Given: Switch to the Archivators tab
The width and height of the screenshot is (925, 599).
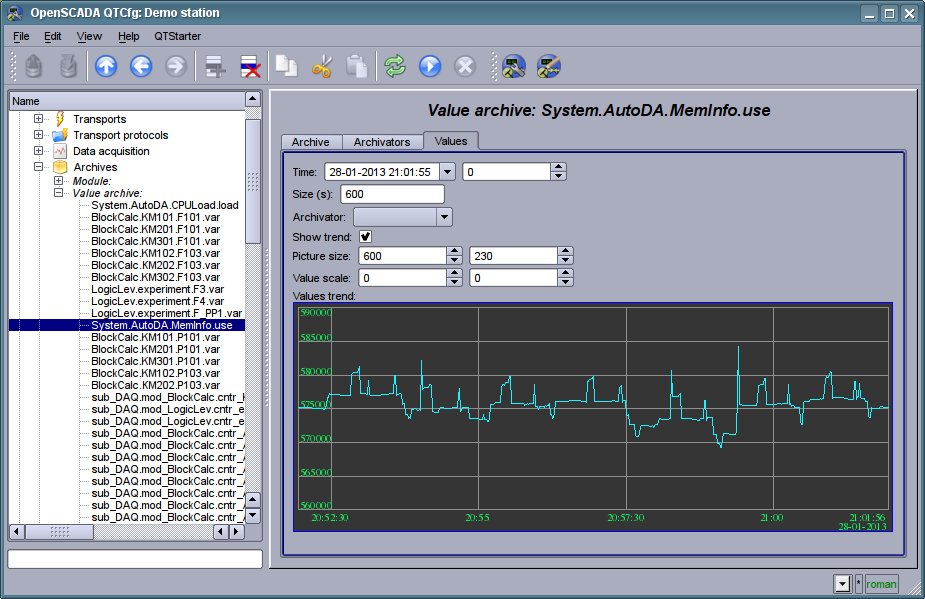Looking at the screenshot, I should (382, 142).
